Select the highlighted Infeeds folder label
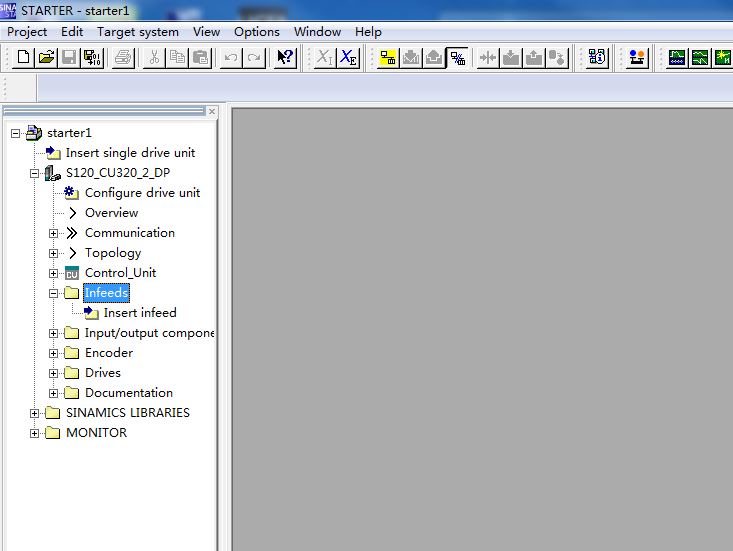The width and height of the screenshot is (733, 551). (x=107, y=293)
